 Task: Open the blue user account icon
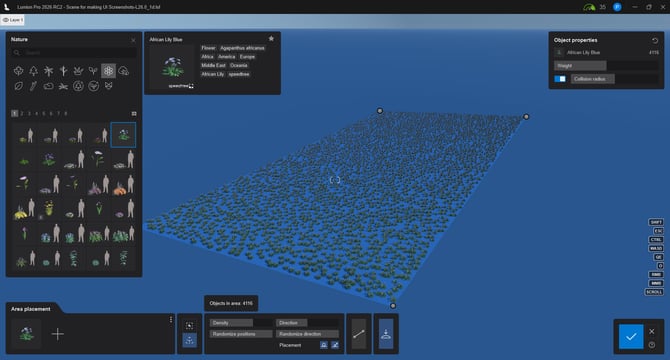coord(617,7)
